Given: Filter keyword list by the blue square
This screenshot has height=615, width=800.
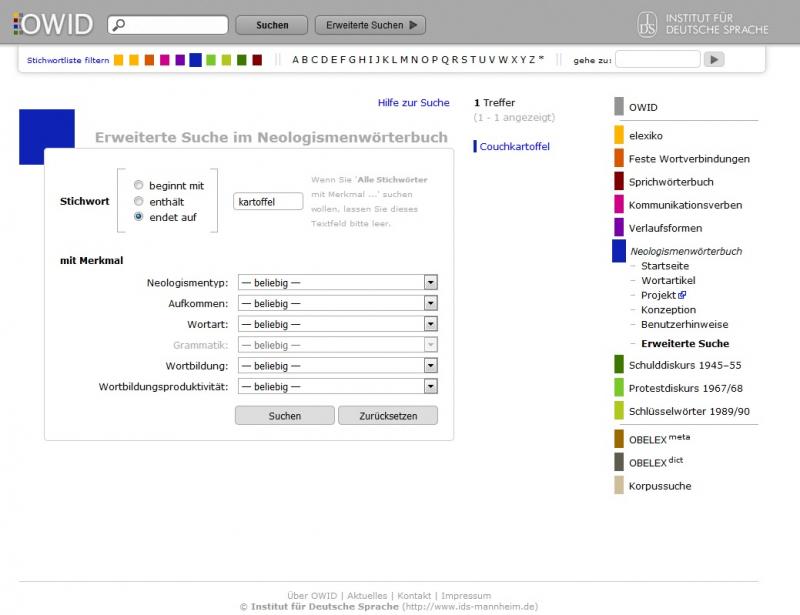Looking at the screenshot, I should coord(195,60).
